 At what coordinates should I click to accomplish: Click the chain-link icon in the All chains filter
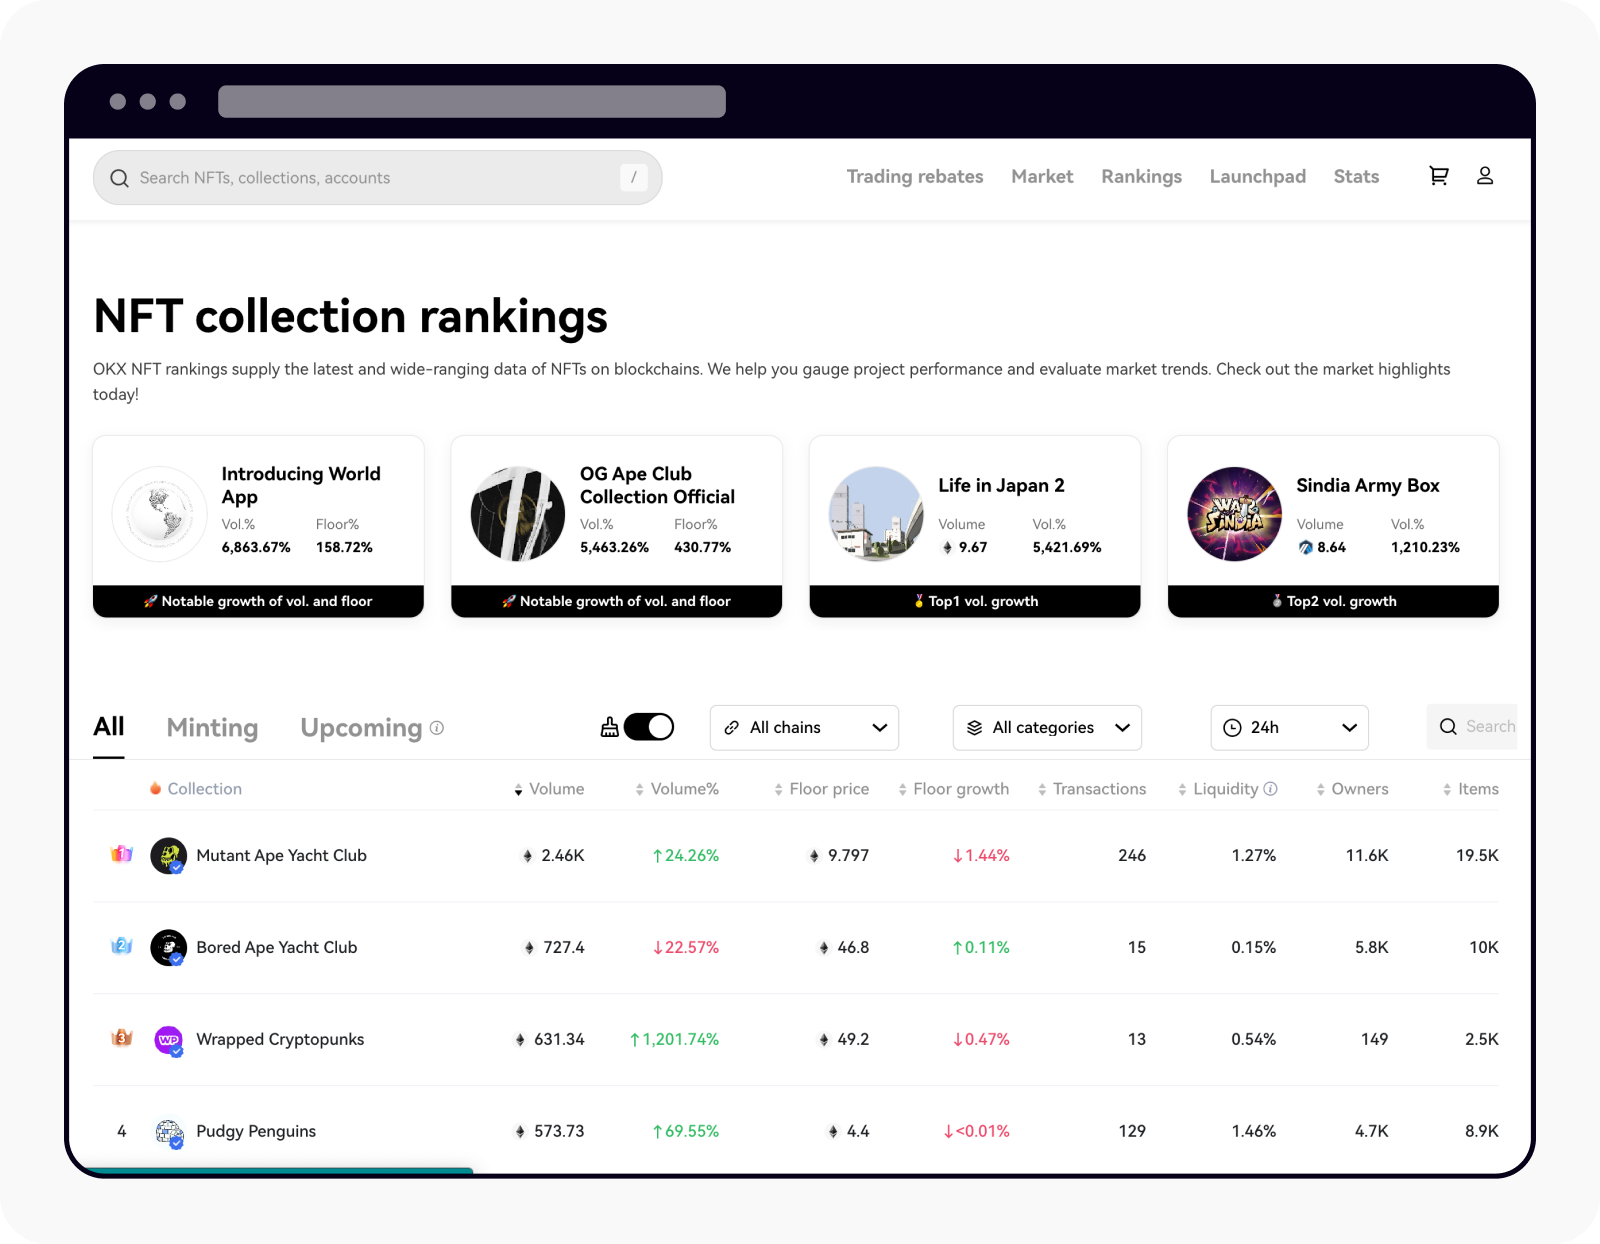point(733,727)
